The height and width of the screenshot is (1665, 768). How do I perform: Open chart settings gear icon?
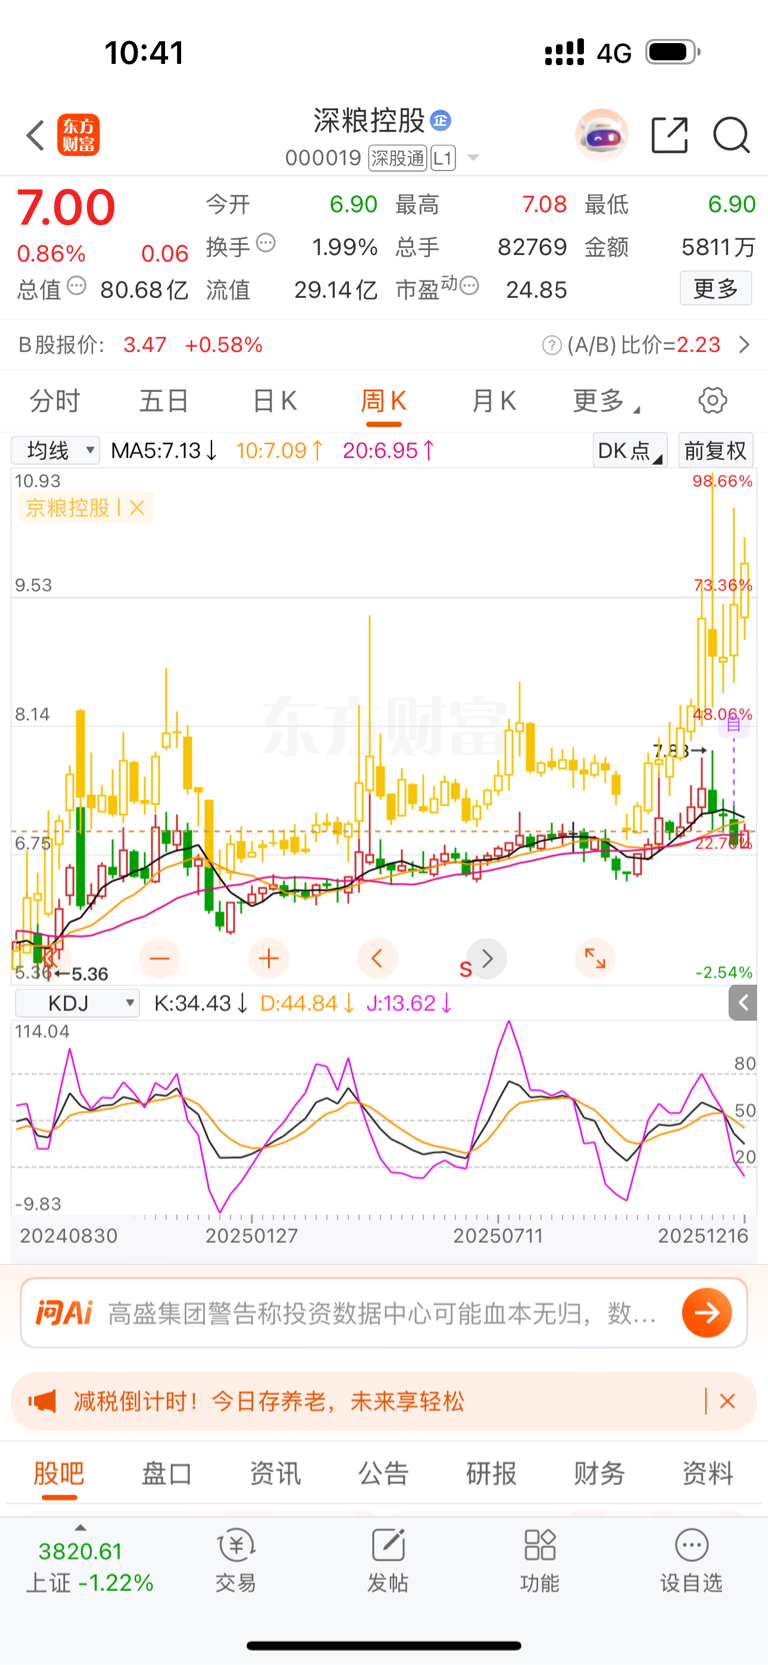712,401
